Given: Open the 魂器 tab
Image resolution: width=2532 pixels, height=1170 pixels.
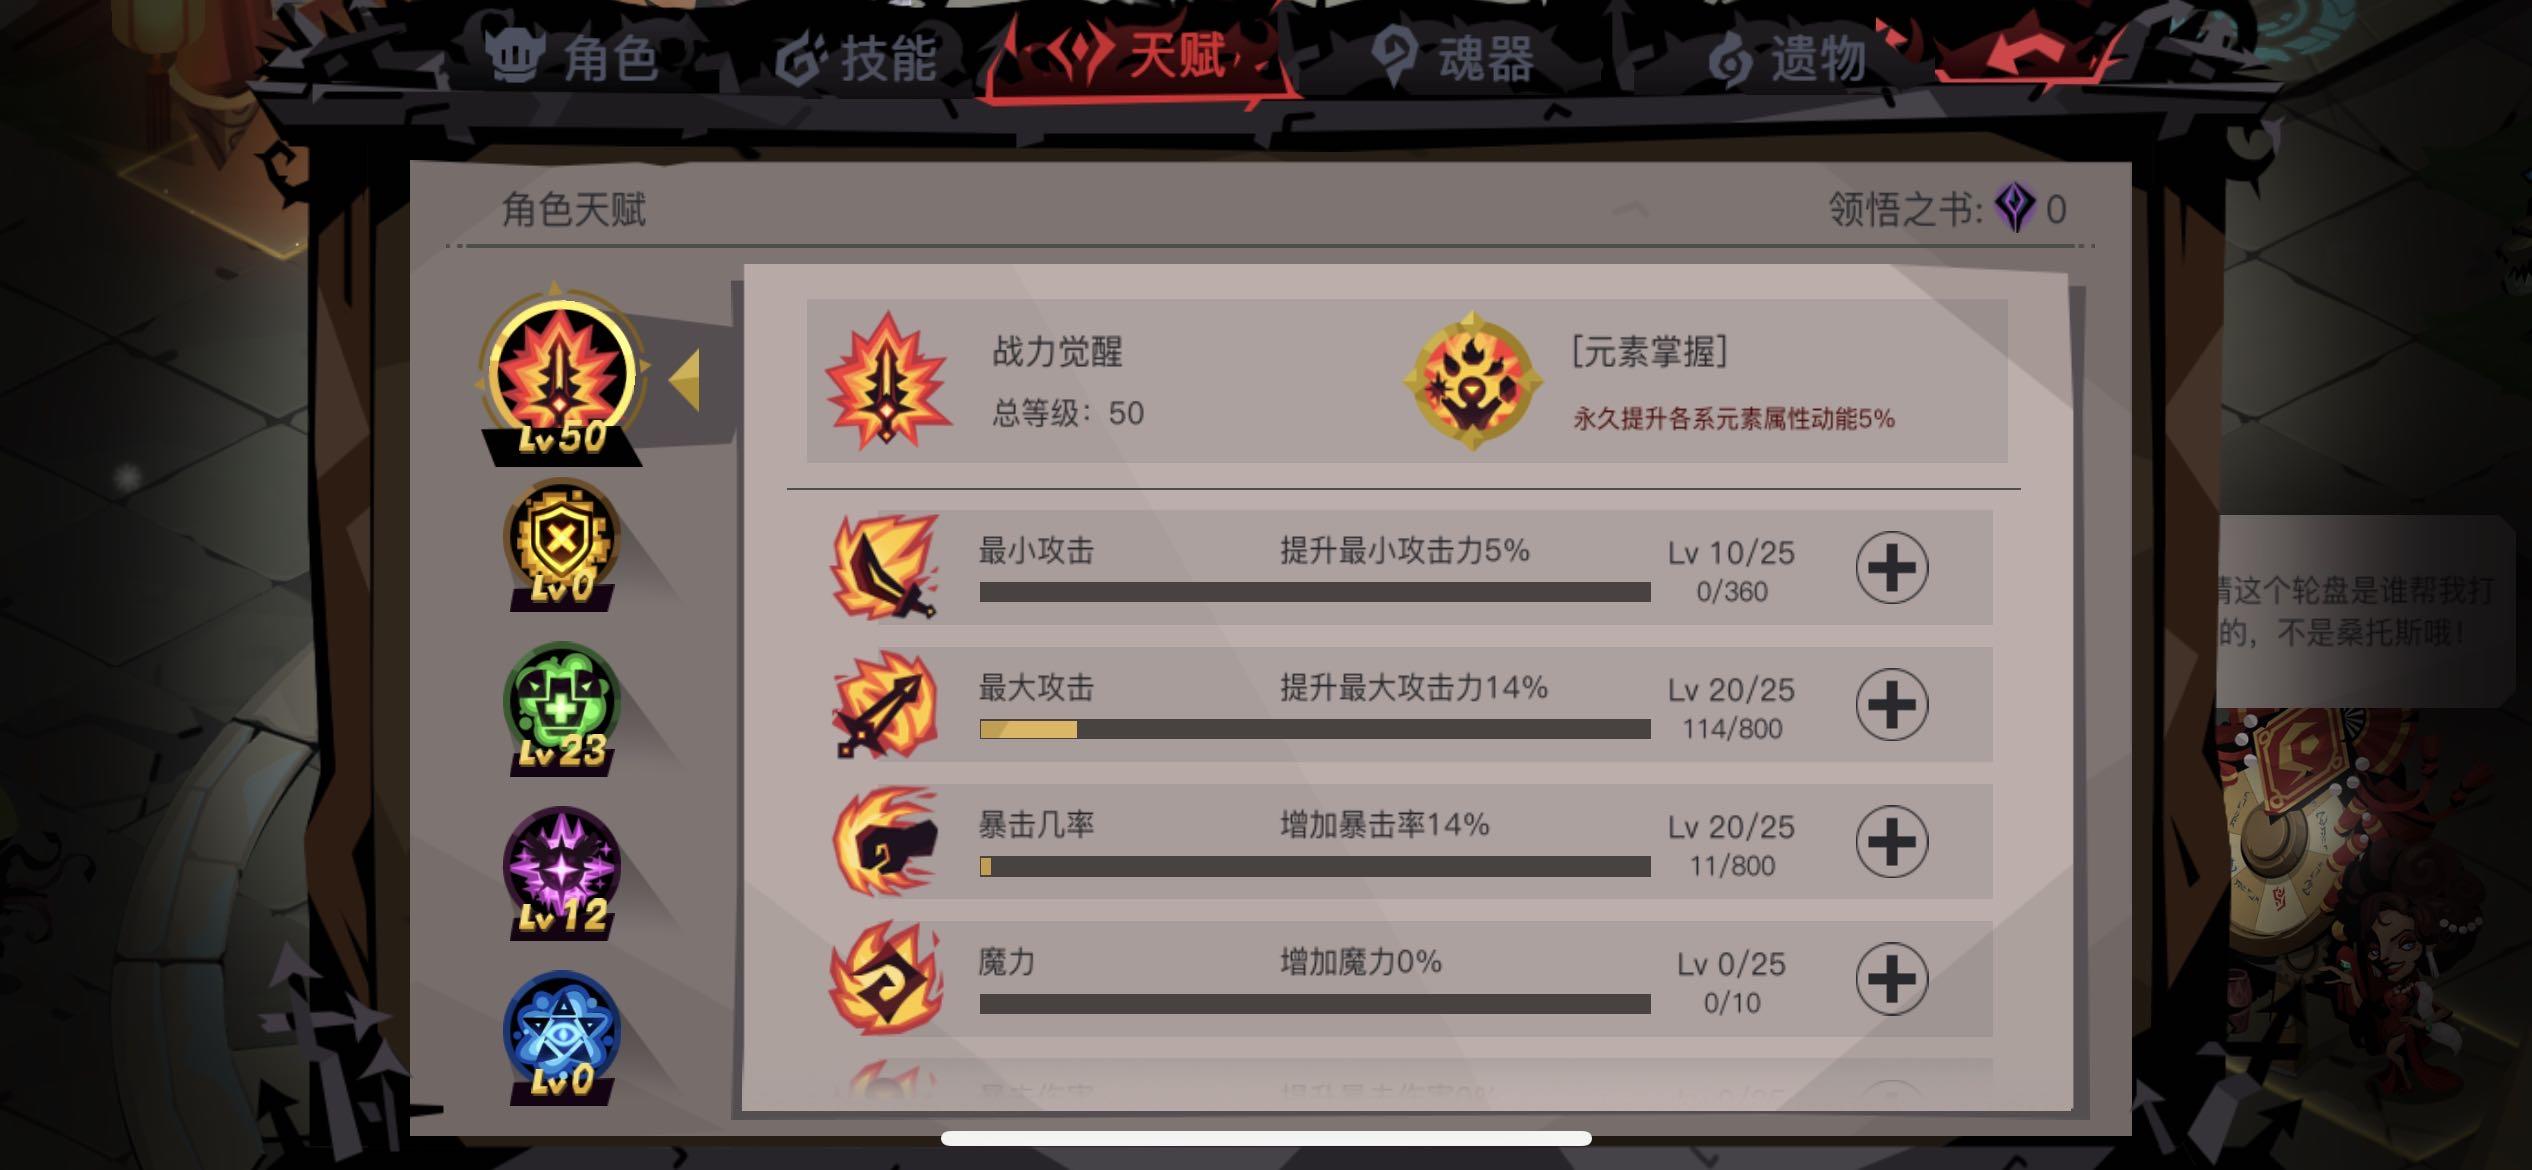Looking at the screenshot, I should pyautogui.click(x=1453, y=56).
